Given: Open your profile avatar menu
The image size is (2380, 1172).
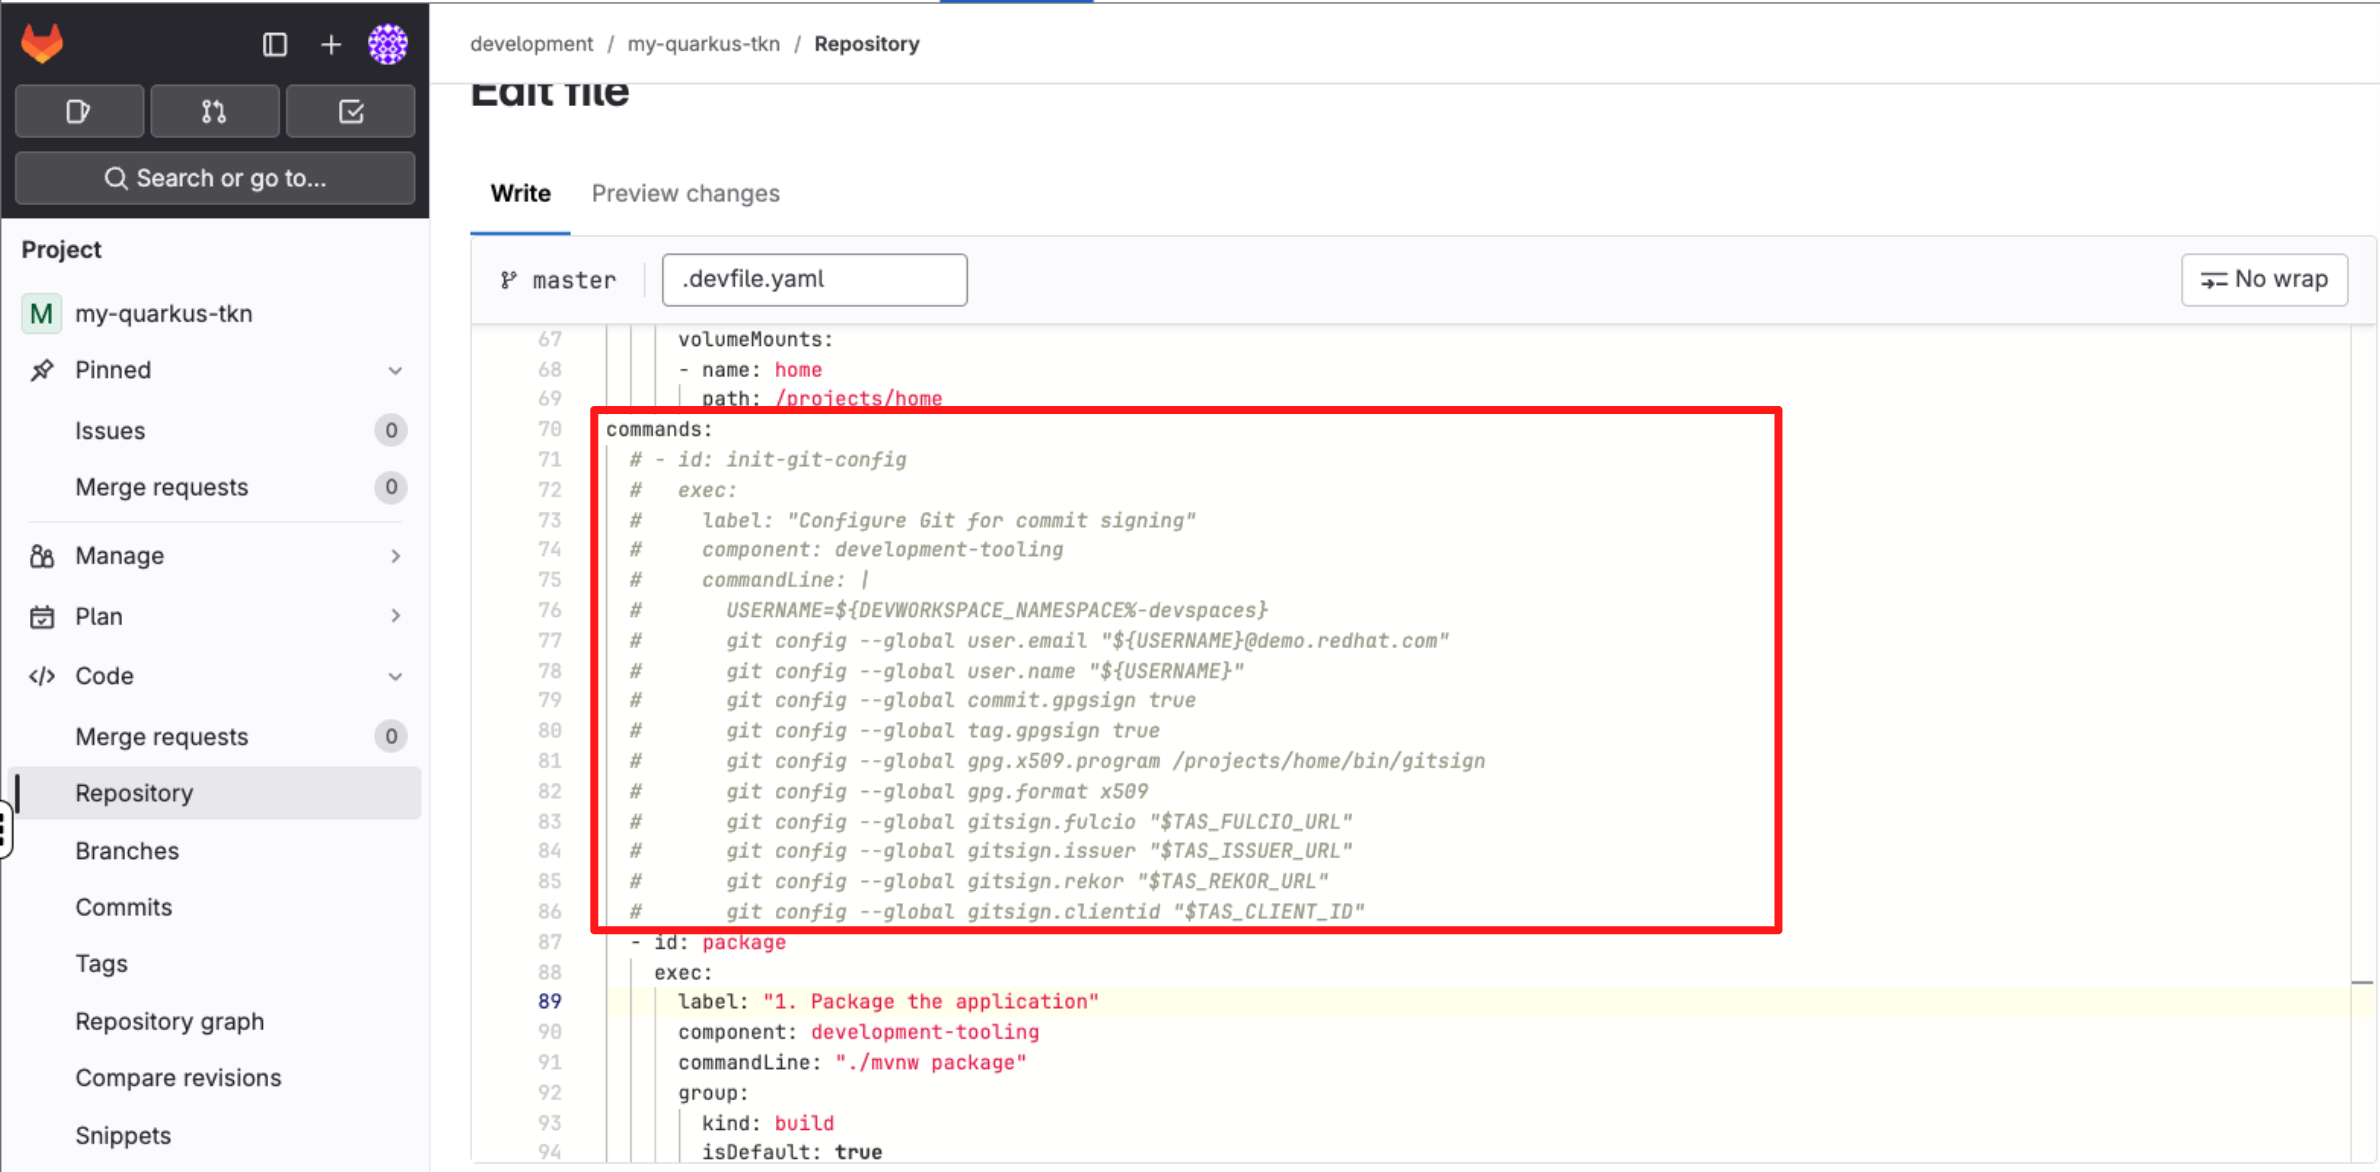Looking at the screenshot, I should click(388, 44).
